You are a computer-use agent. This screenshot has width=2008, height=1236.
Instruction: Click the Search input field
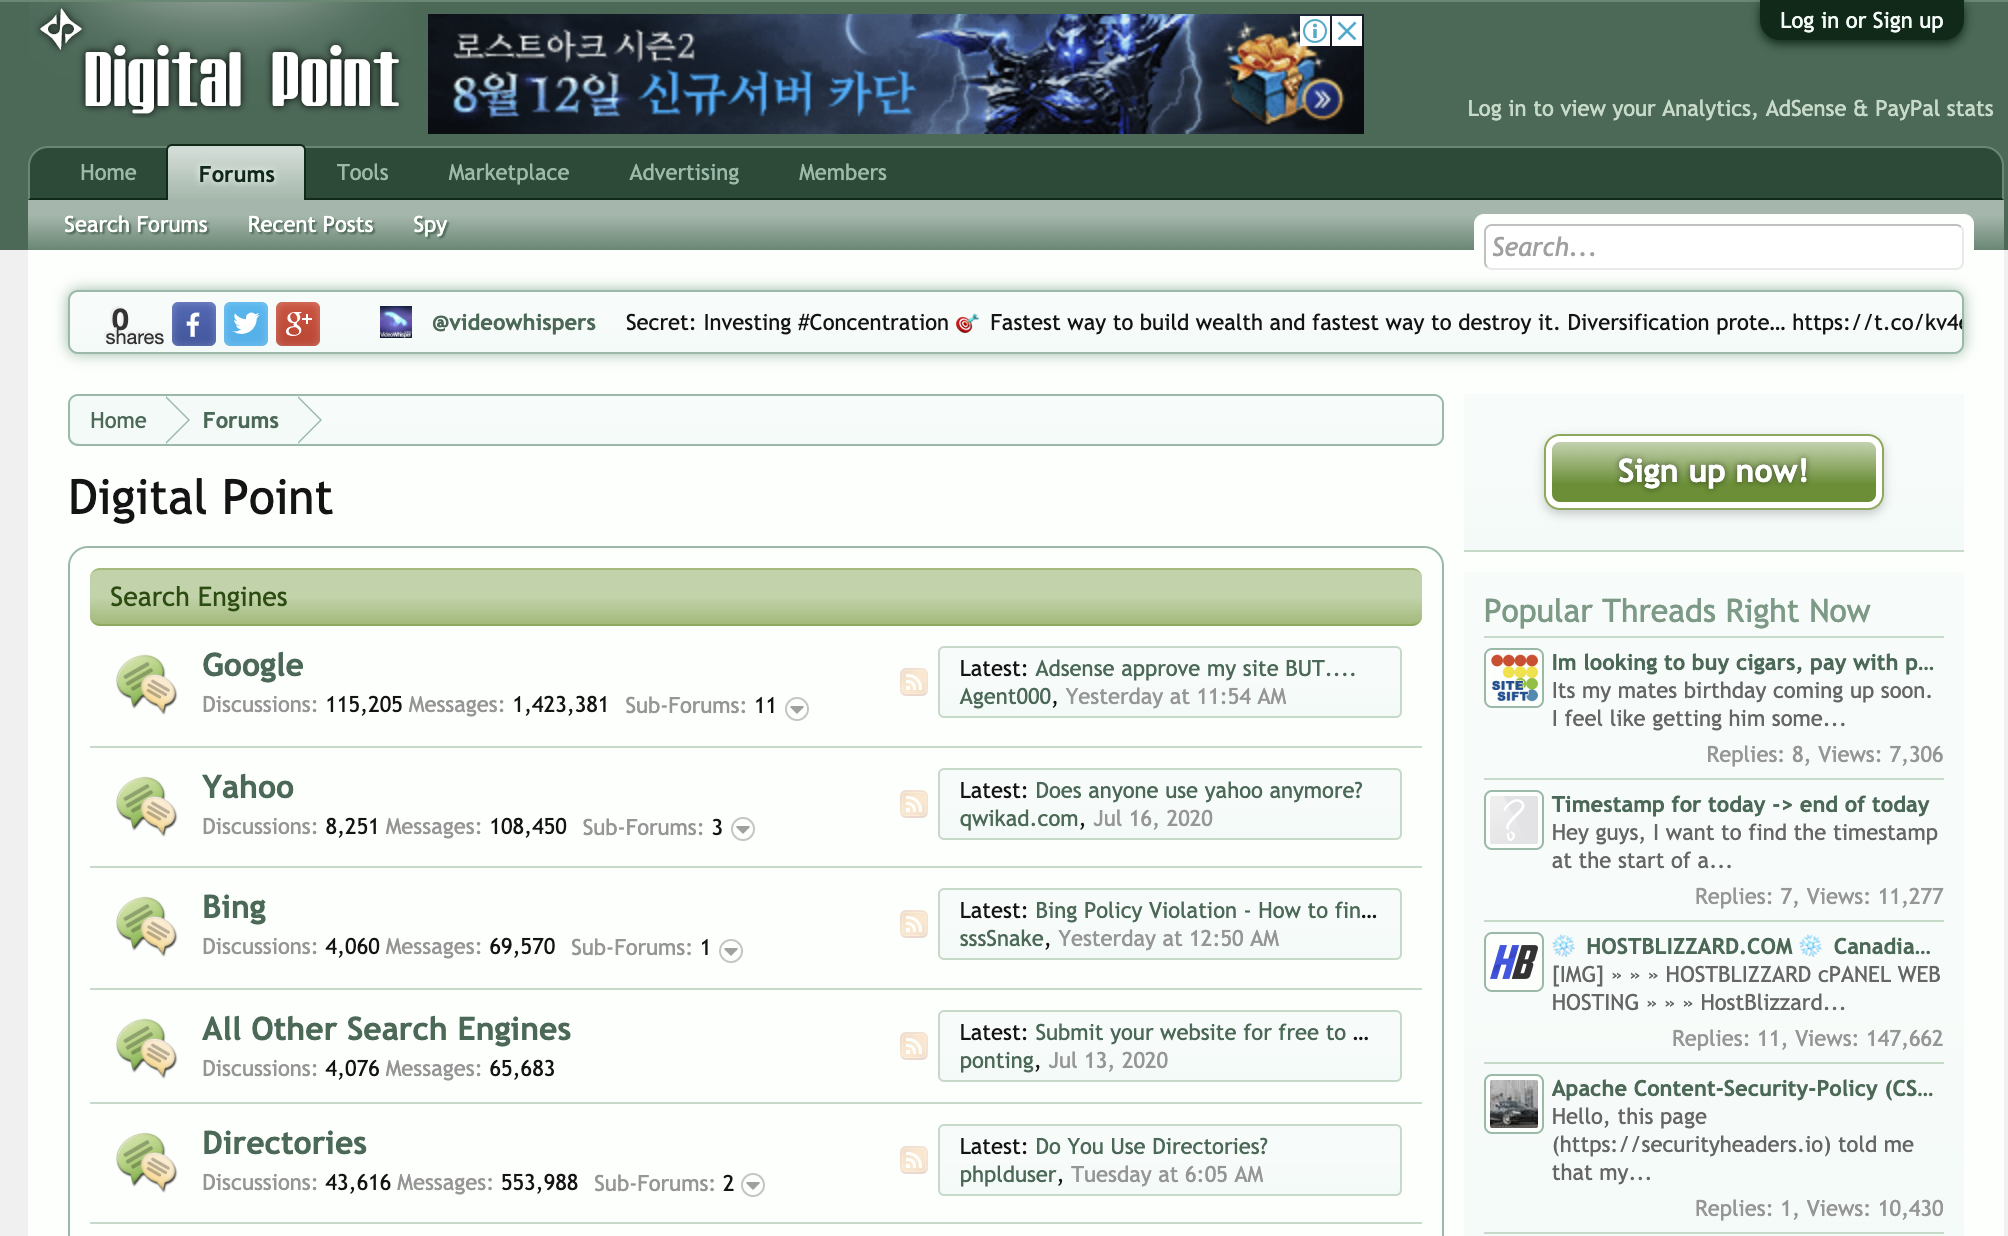1722,247
